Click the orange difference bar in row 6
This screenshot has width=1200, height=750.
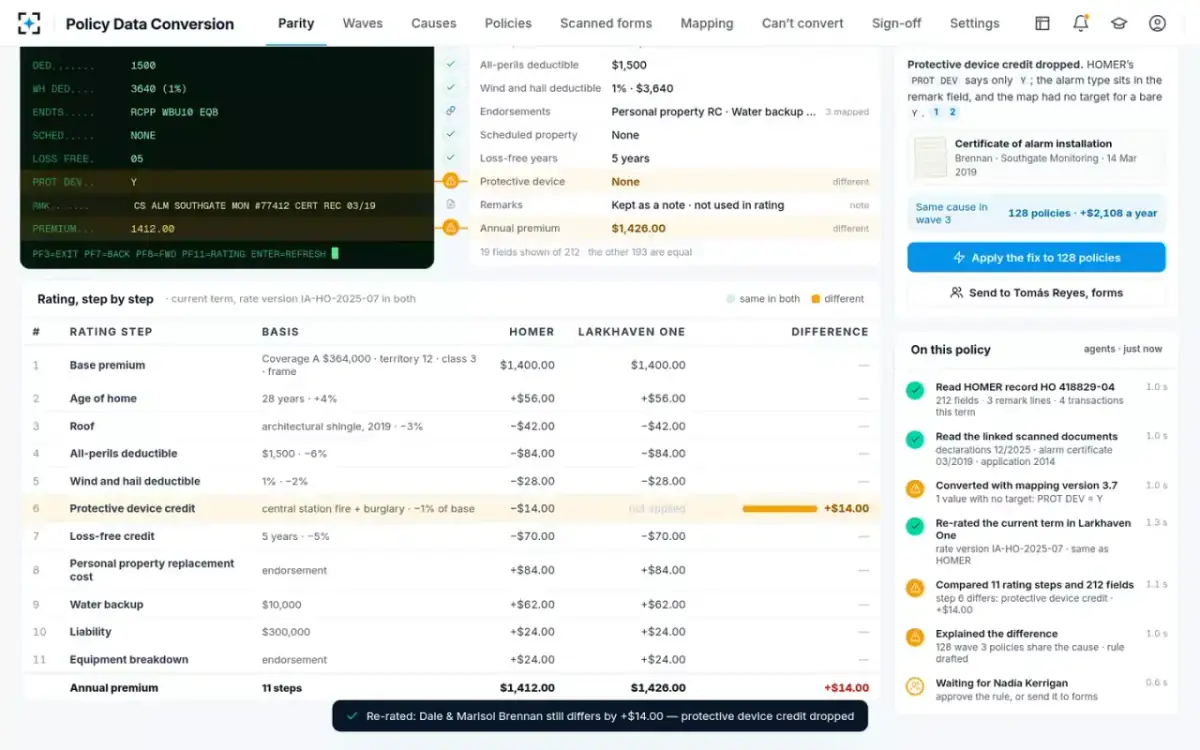[780, 509]
